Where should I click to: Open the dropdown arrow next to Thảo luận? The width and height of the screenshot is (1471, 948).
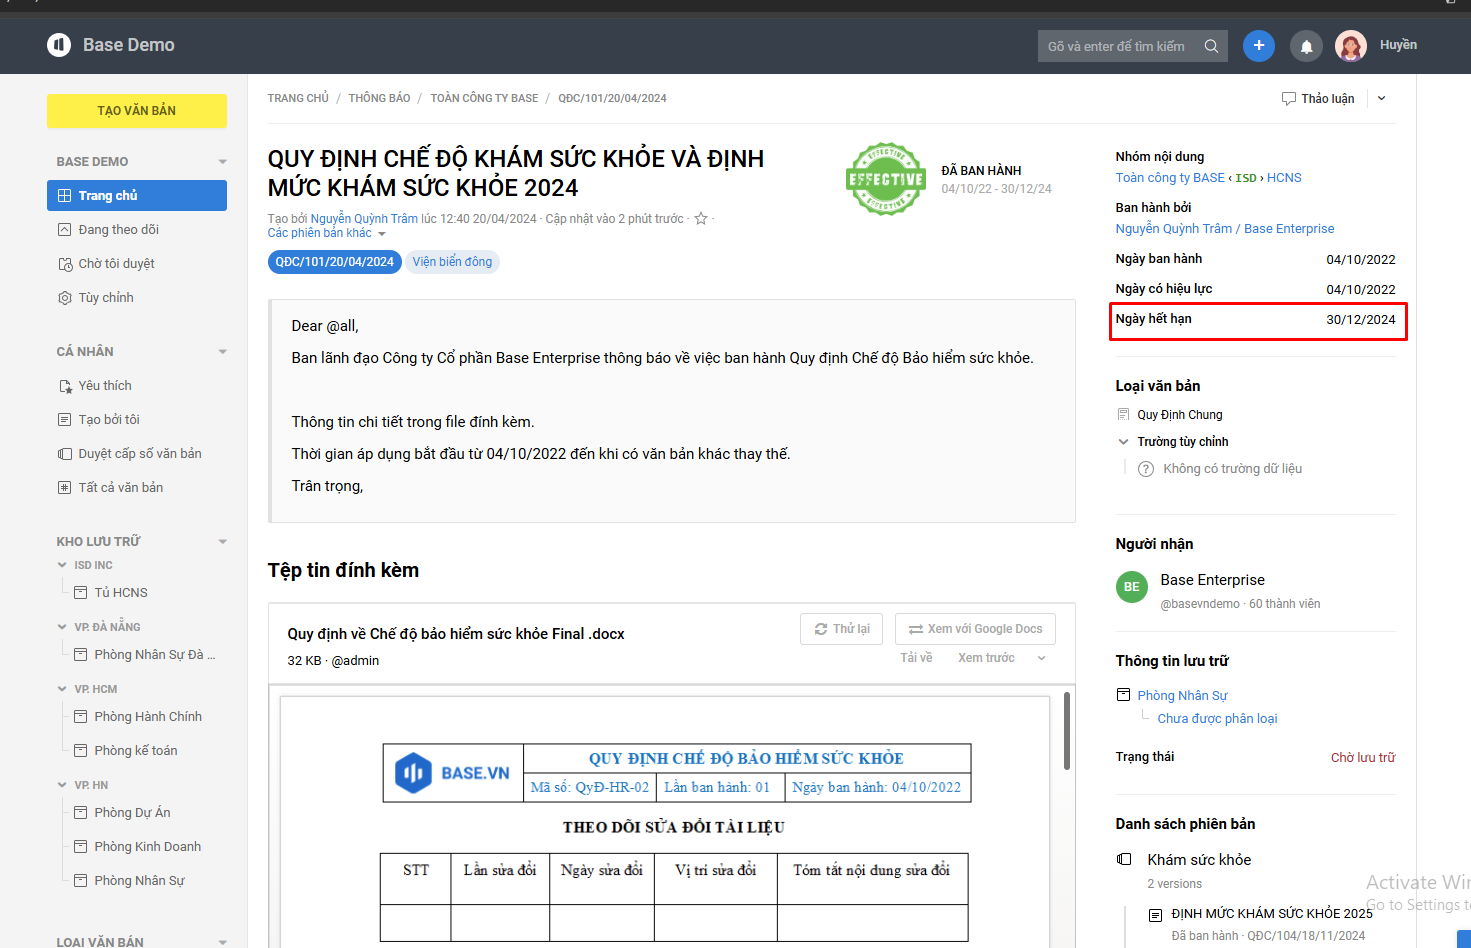[x=1382, y=98]
